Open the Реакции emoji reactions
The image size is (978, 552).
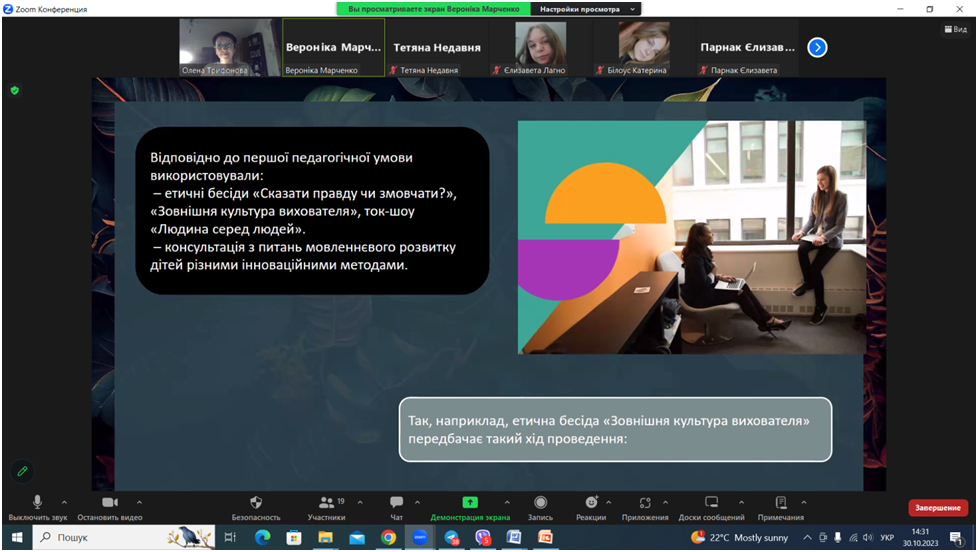[x=591, y=503]
